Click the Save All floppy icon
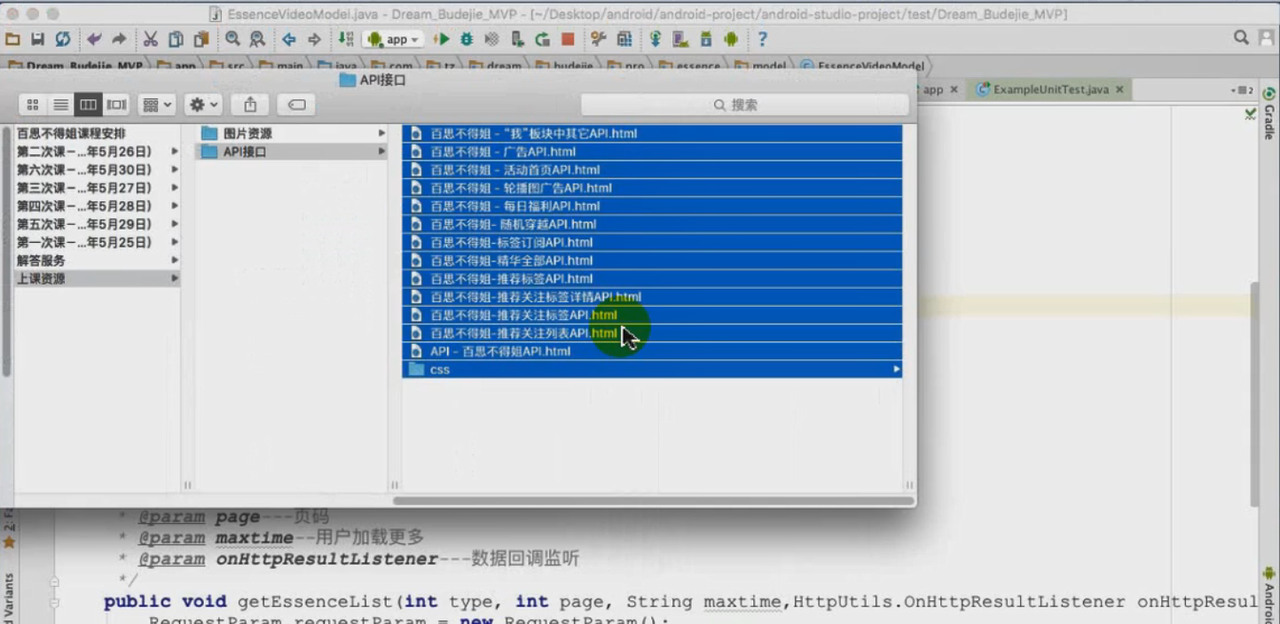 coord(38,39)
